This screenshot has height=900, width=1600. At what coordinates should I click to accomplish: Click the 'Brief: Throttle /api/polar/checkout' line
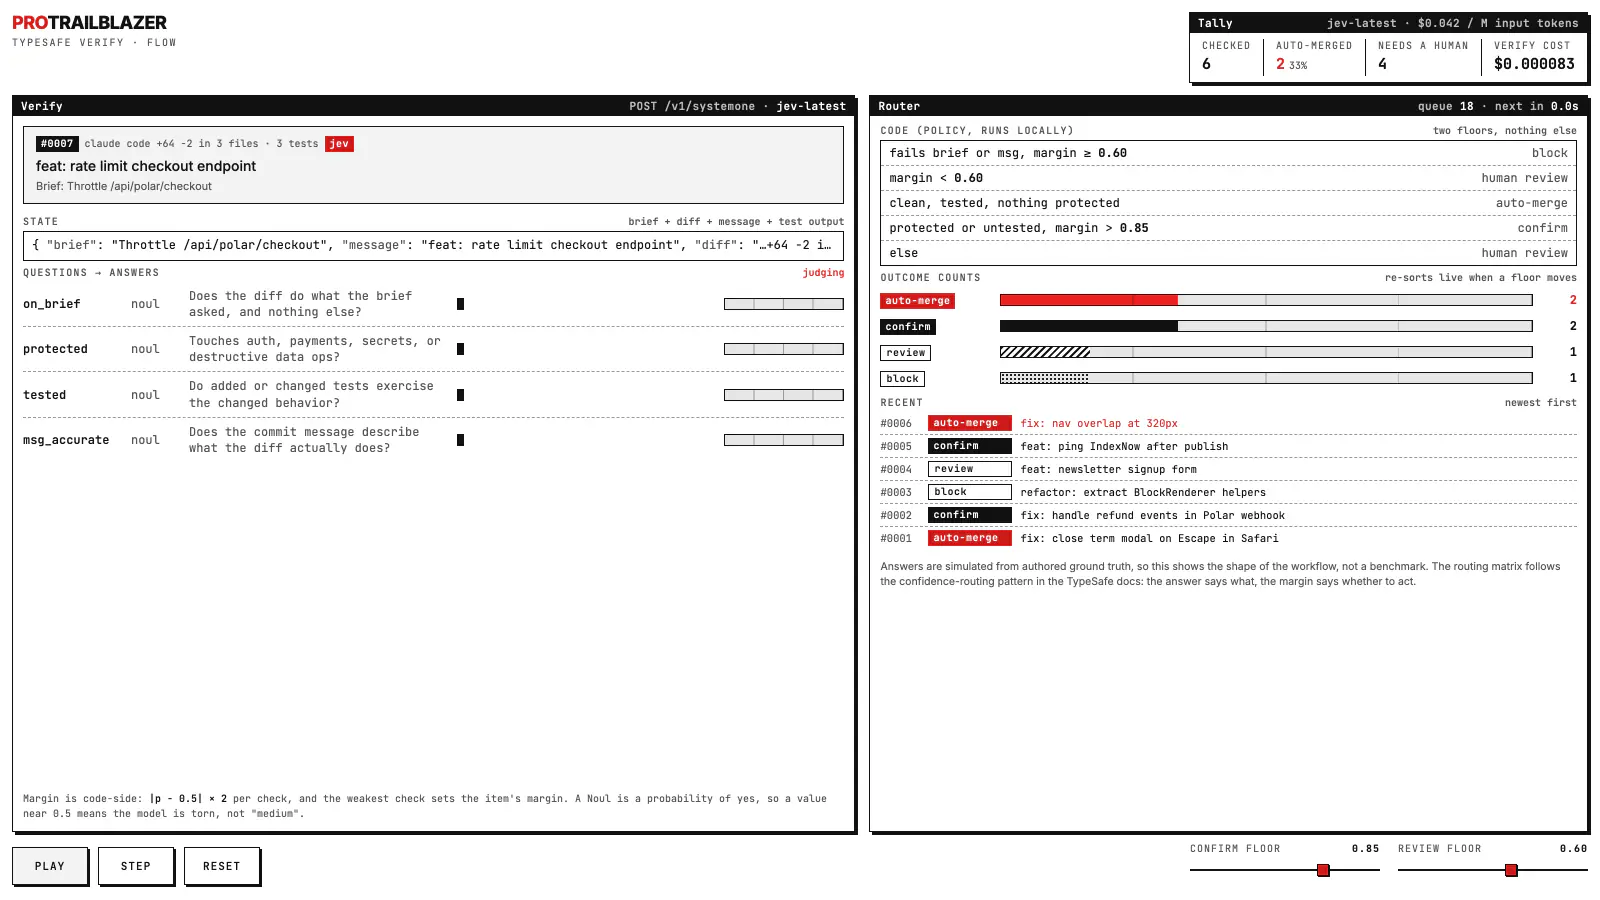(x=124, y=186)
